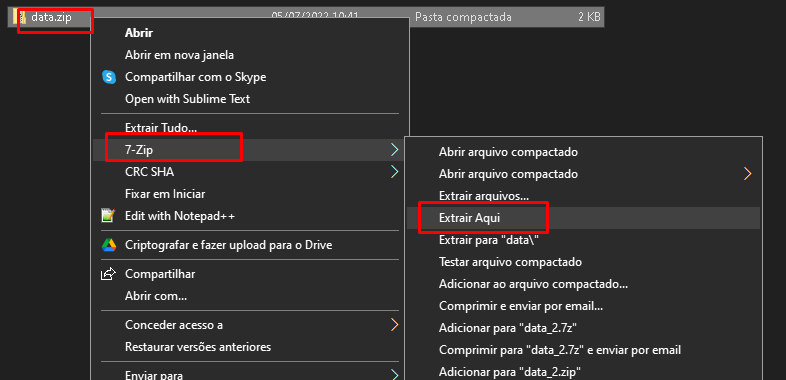The width and height of the screenshot is (786, 380).
Task: Click the Notepad++ icon beside Edit entry
Action: tap(109, 216)
